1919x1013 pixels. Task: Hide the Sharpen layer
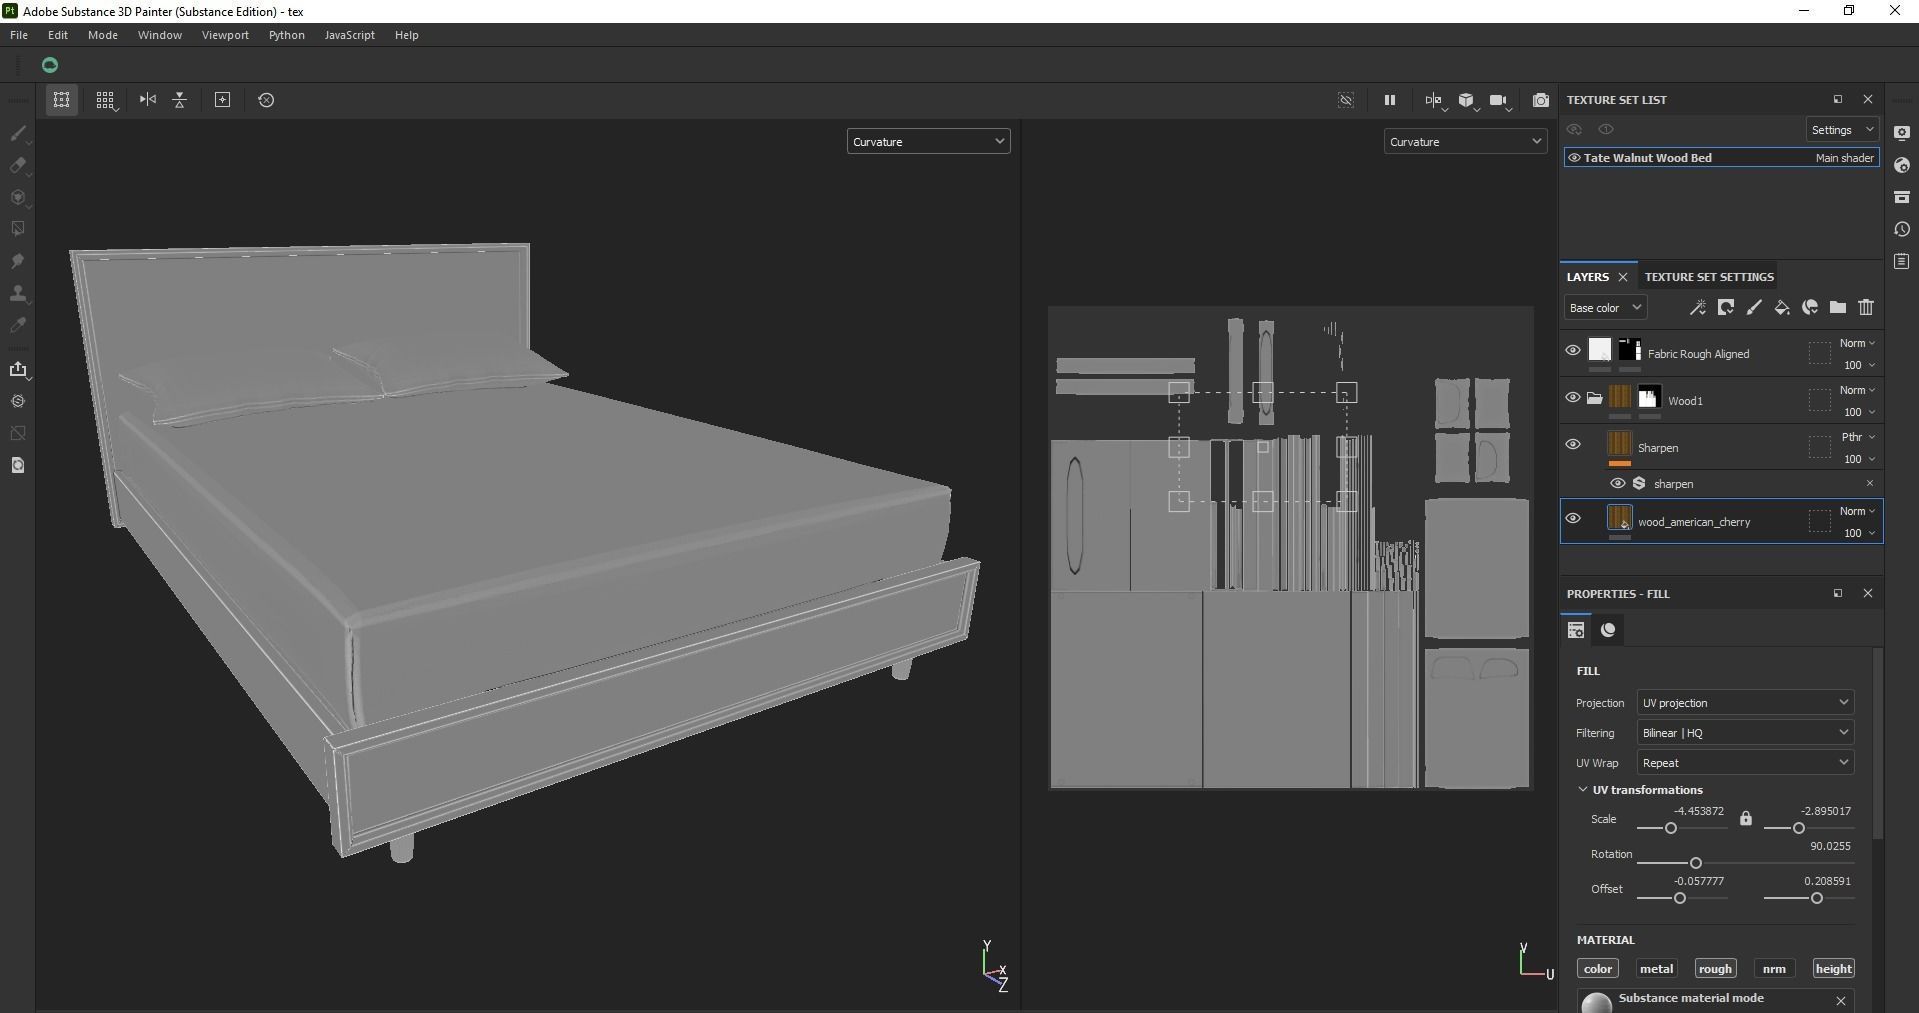coord(1573,444)
